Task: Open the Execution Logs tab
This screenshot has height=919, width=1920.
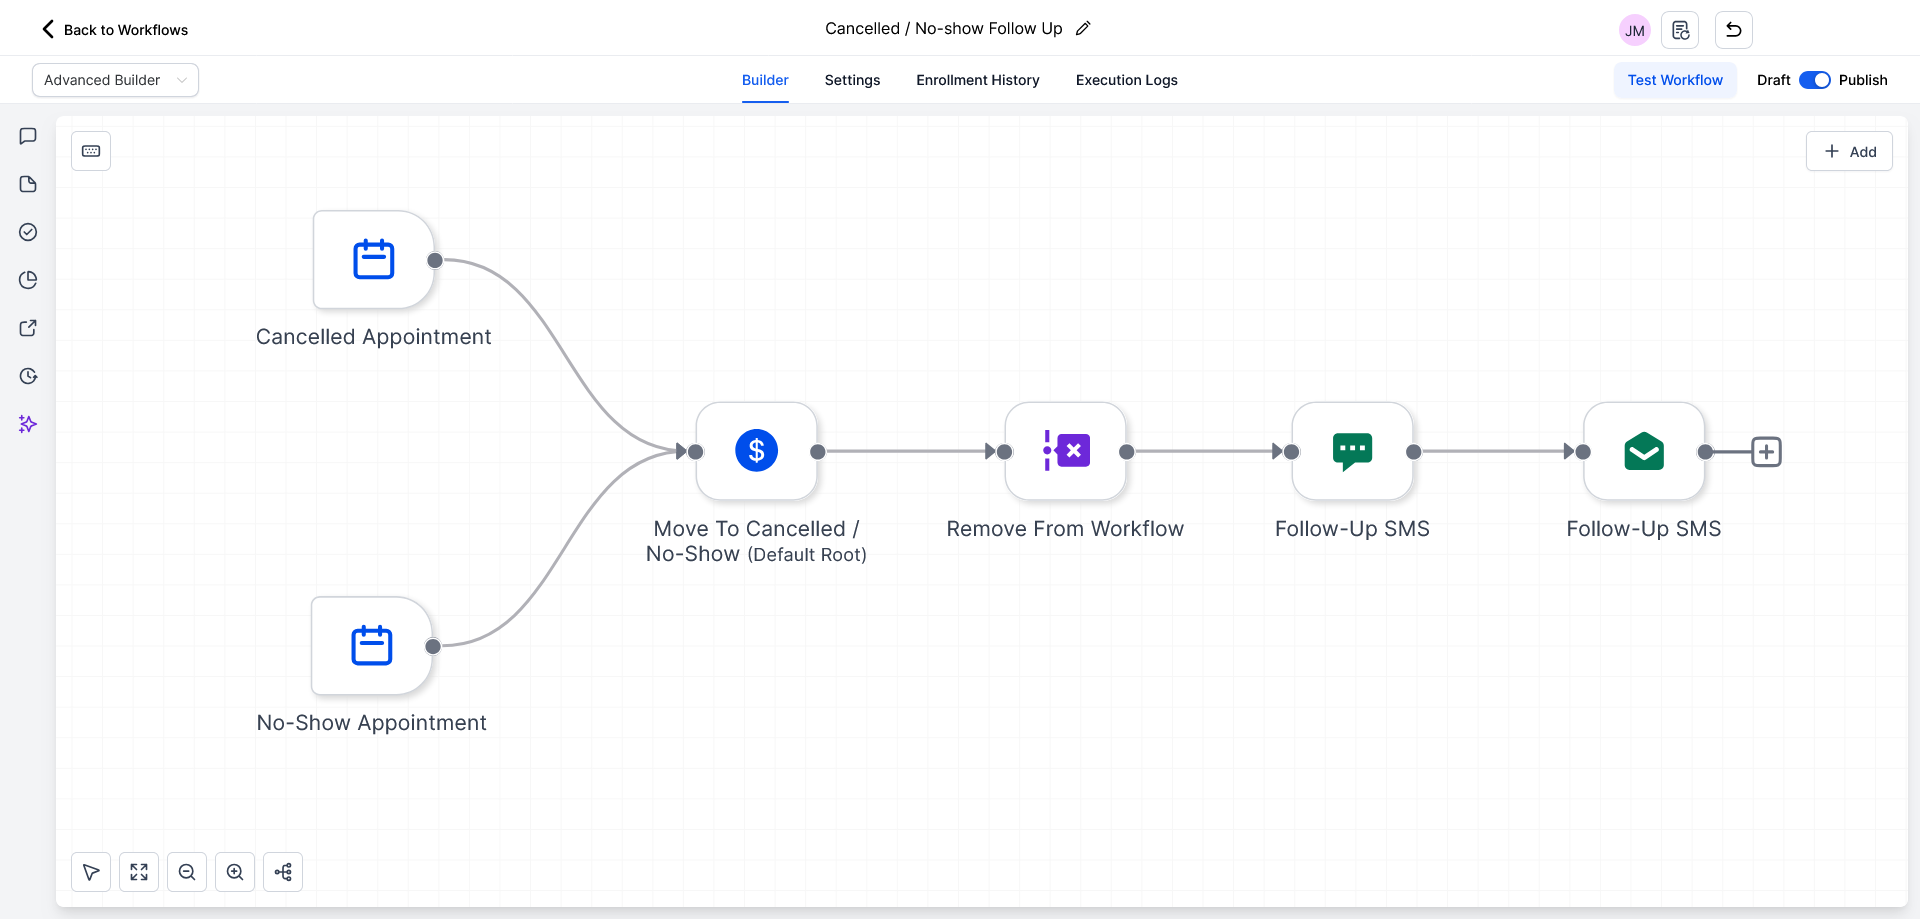Action: [1126, 80]
